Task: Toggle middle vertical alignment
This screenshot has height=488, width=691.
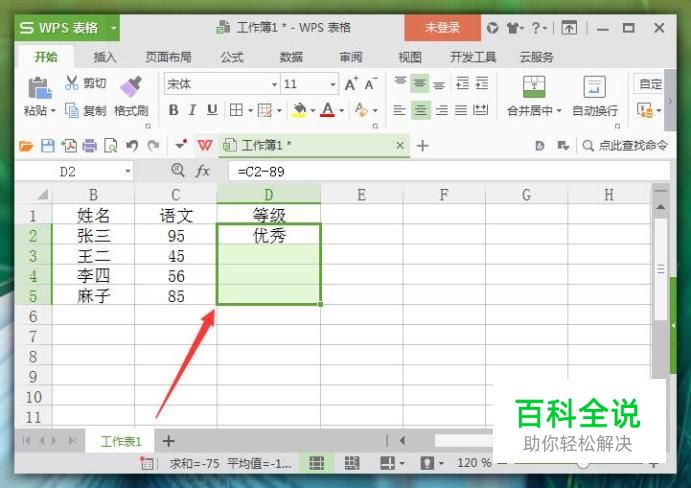Action: [420, 83]
